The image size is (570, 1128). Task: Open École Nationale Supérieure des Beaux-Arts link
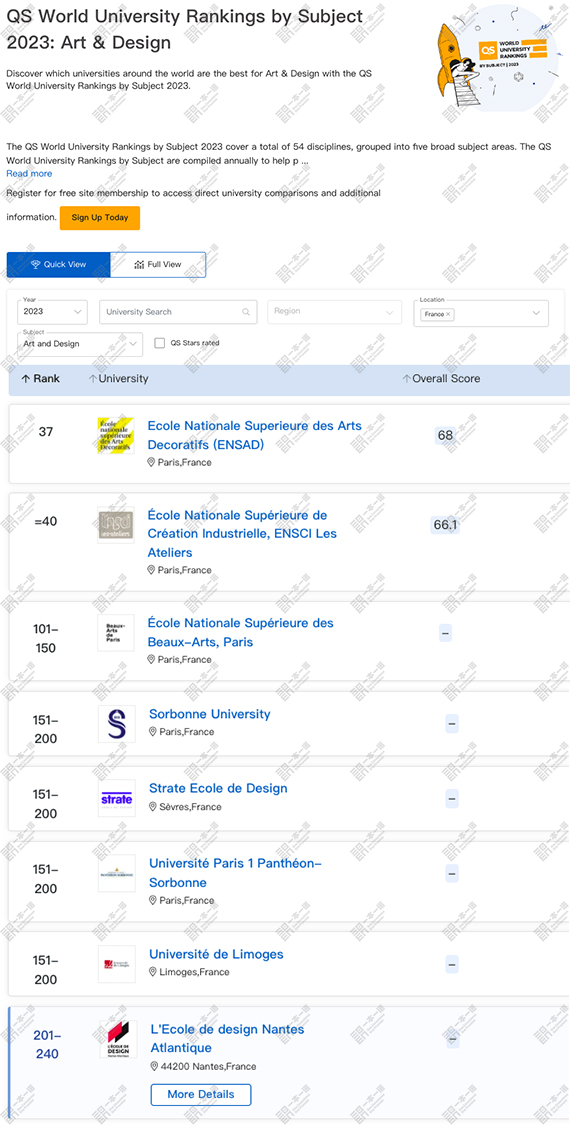[x=240, y=632]
